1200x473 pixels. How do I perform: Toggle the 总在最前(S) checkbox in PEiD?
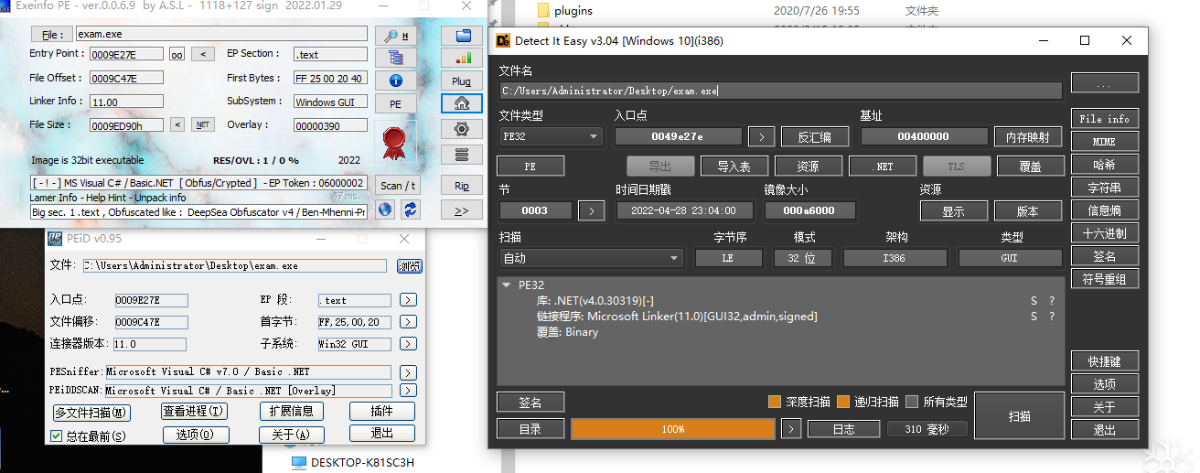[x=57, y=436]
